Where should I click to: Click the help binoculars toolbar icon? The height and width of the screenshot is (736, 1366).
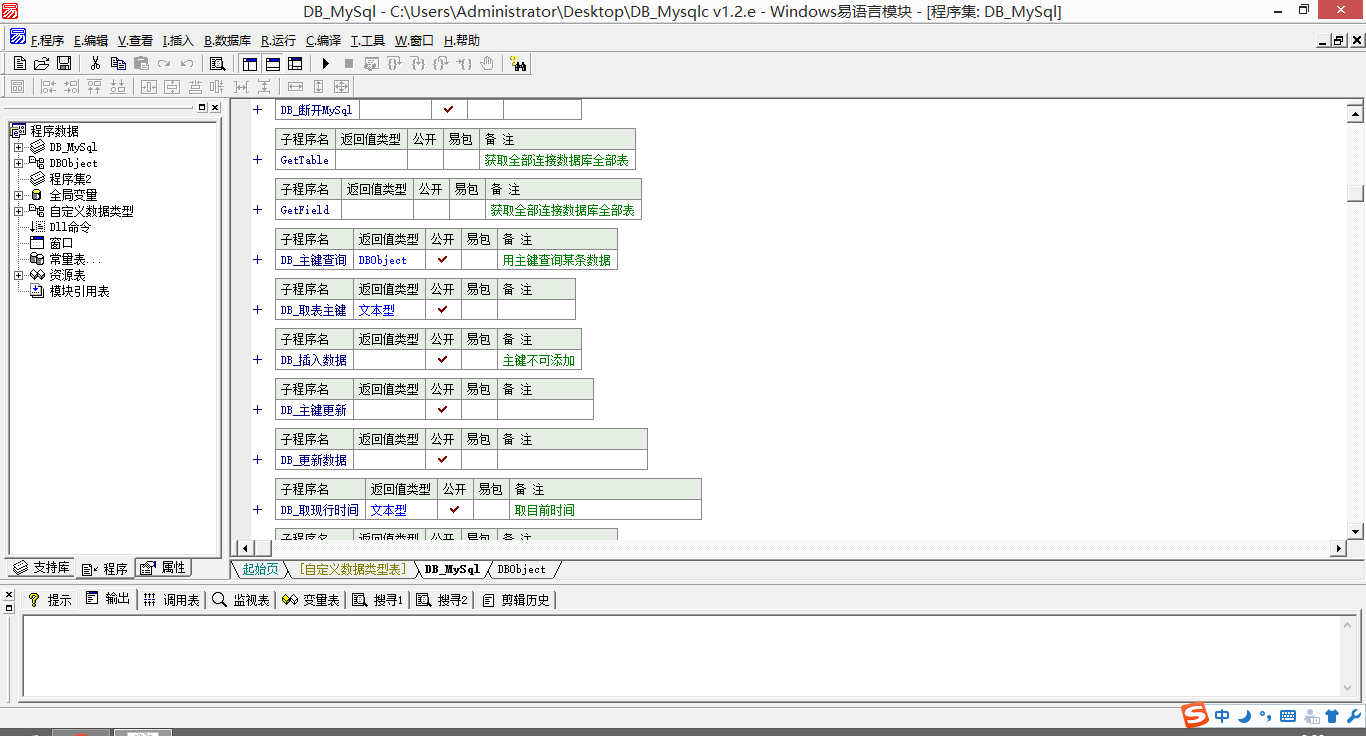coord(518,63)
